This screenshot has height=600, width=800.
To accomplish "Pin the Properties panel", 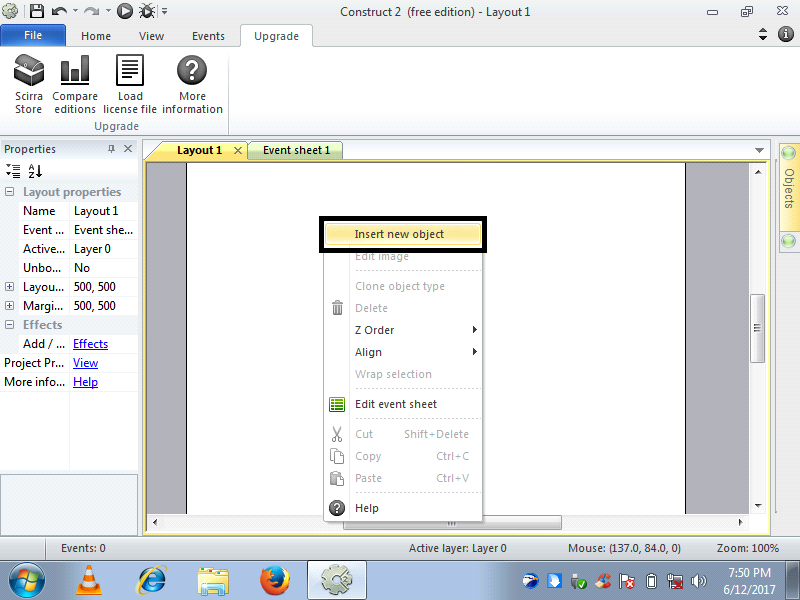I will pyautogui.click(x=111, y=148).
